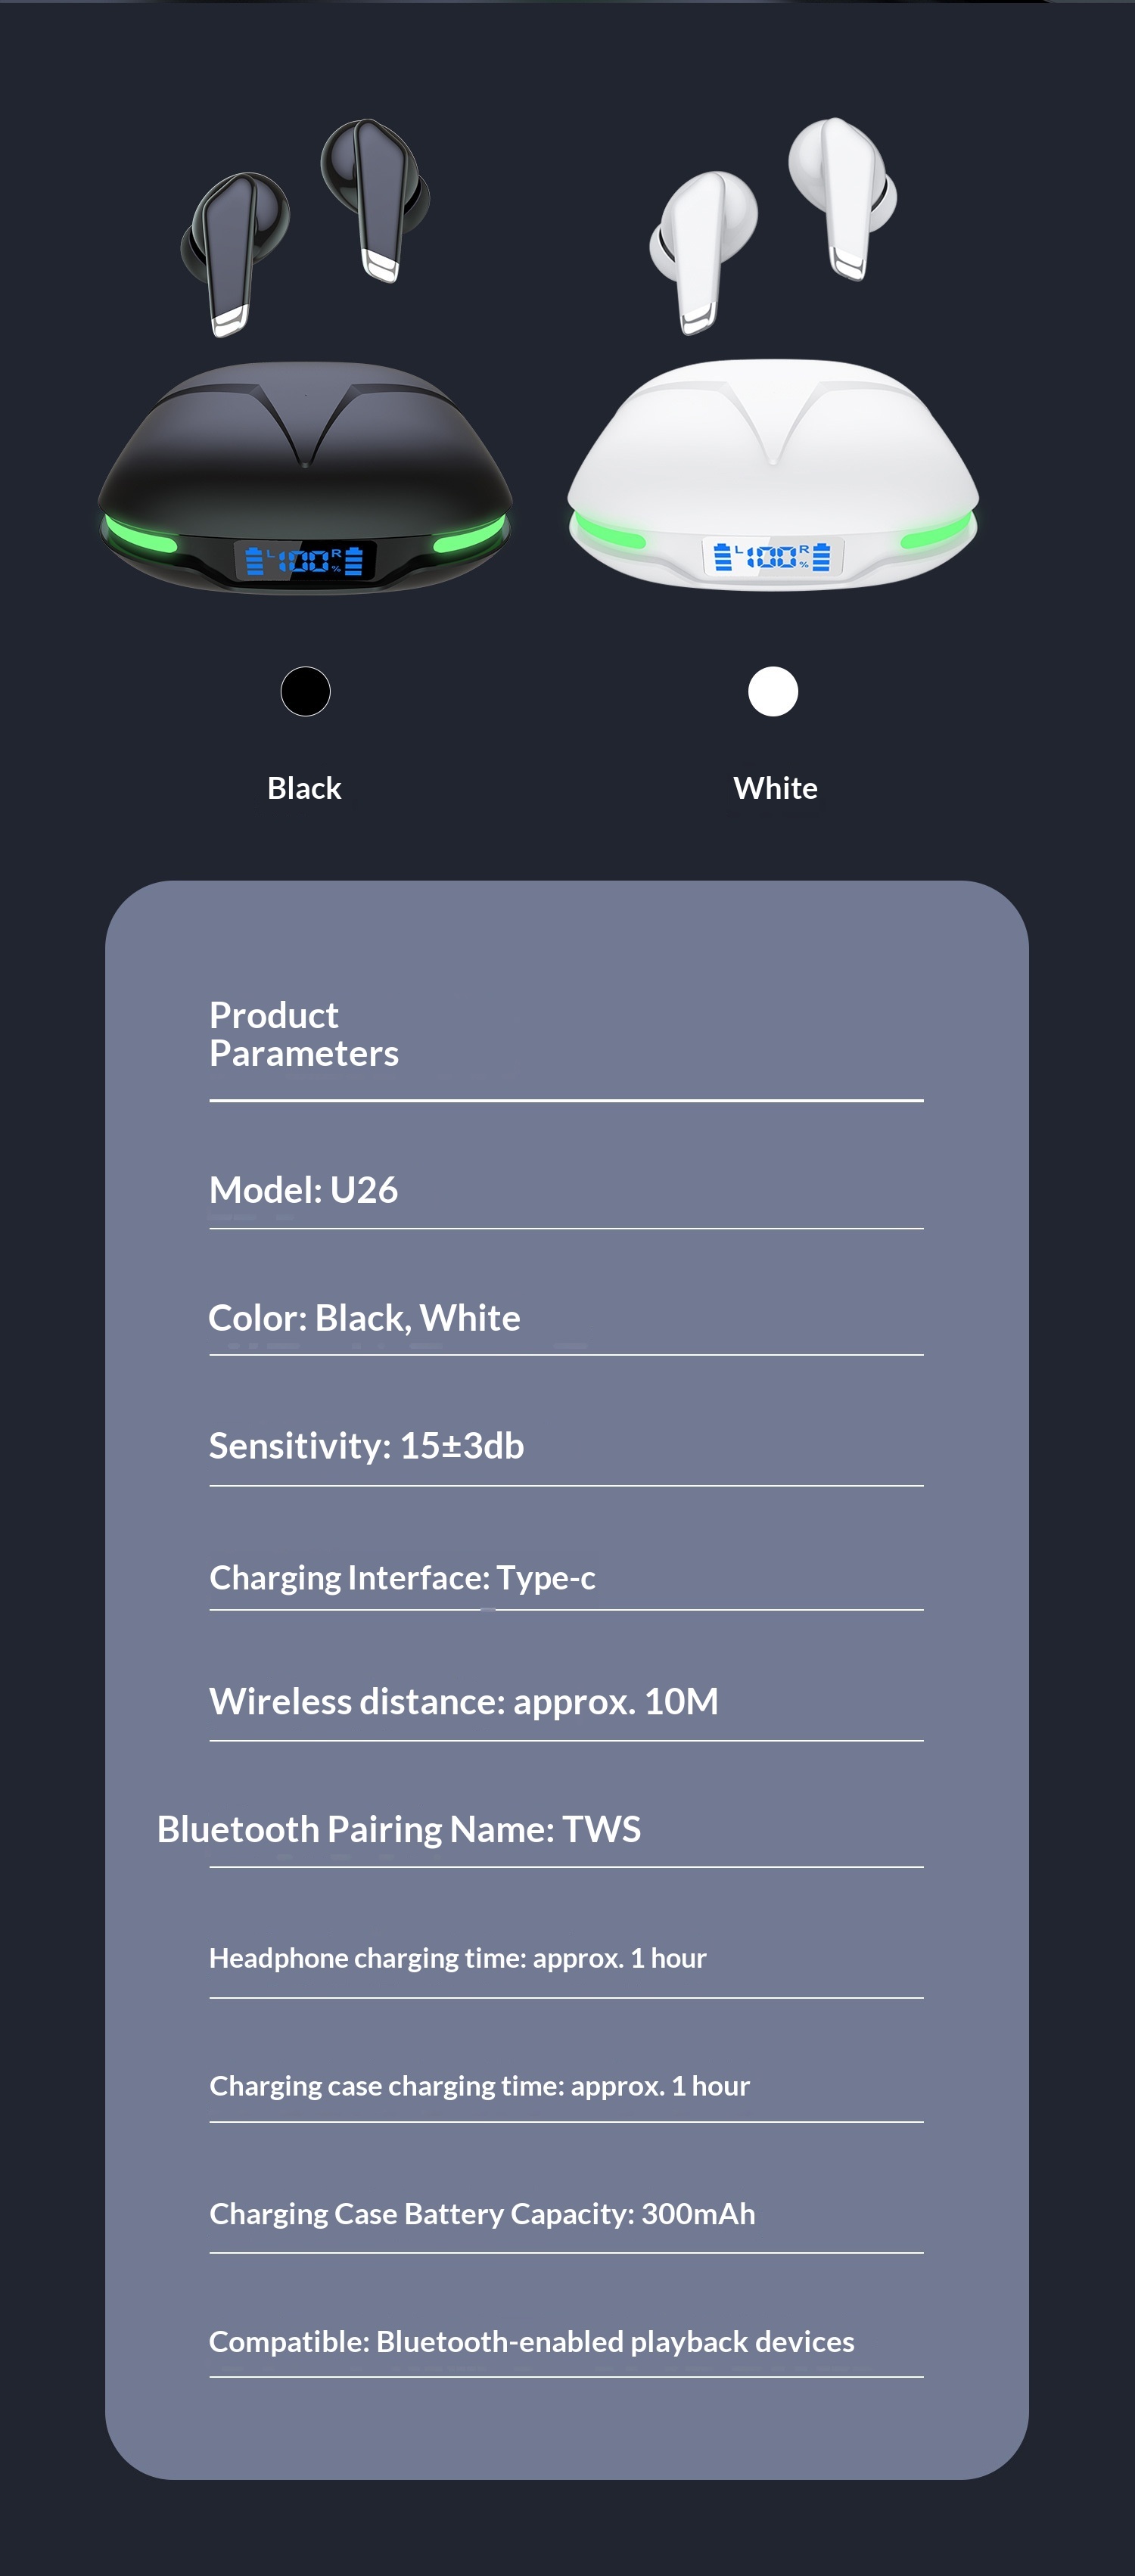Click the "Charging case charging time" row
The image size is (1135, 2576).
point(479,2086)
